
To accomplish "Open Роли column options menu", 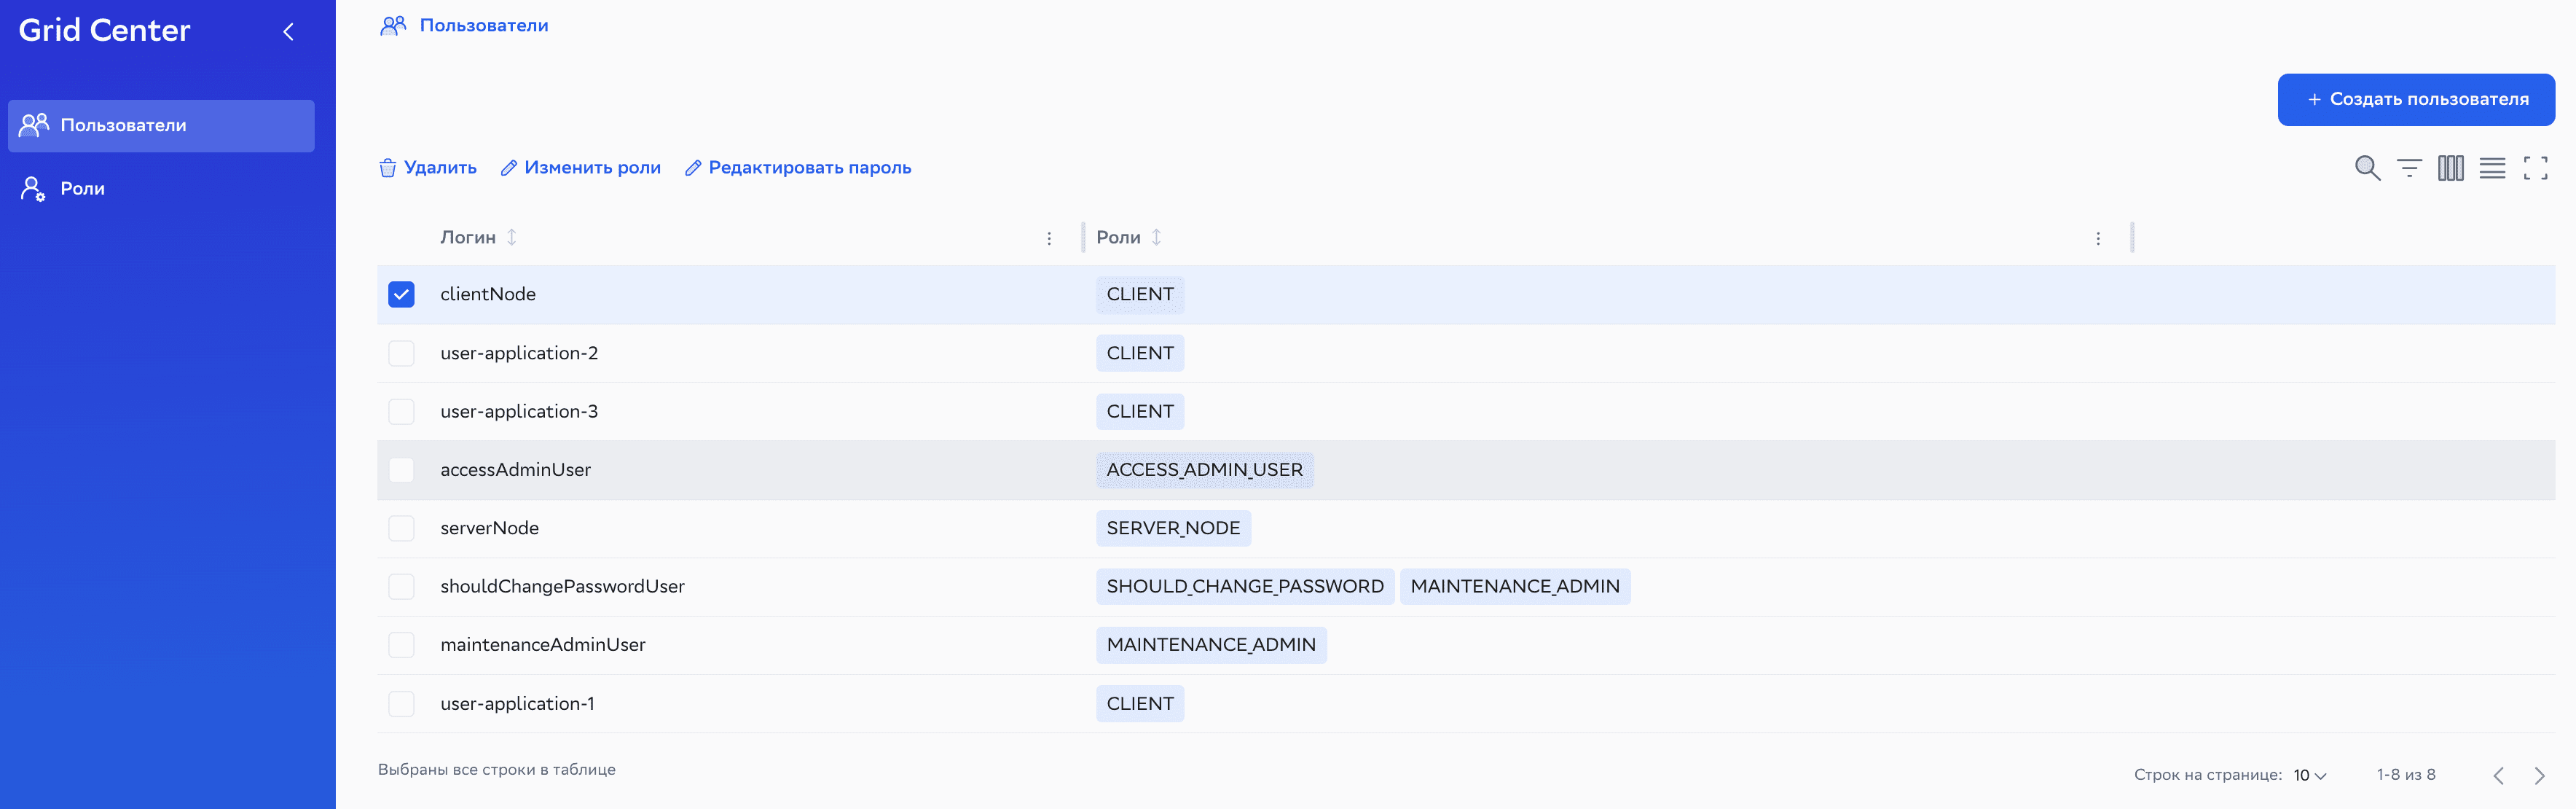I will click(x=2098, y=238).
